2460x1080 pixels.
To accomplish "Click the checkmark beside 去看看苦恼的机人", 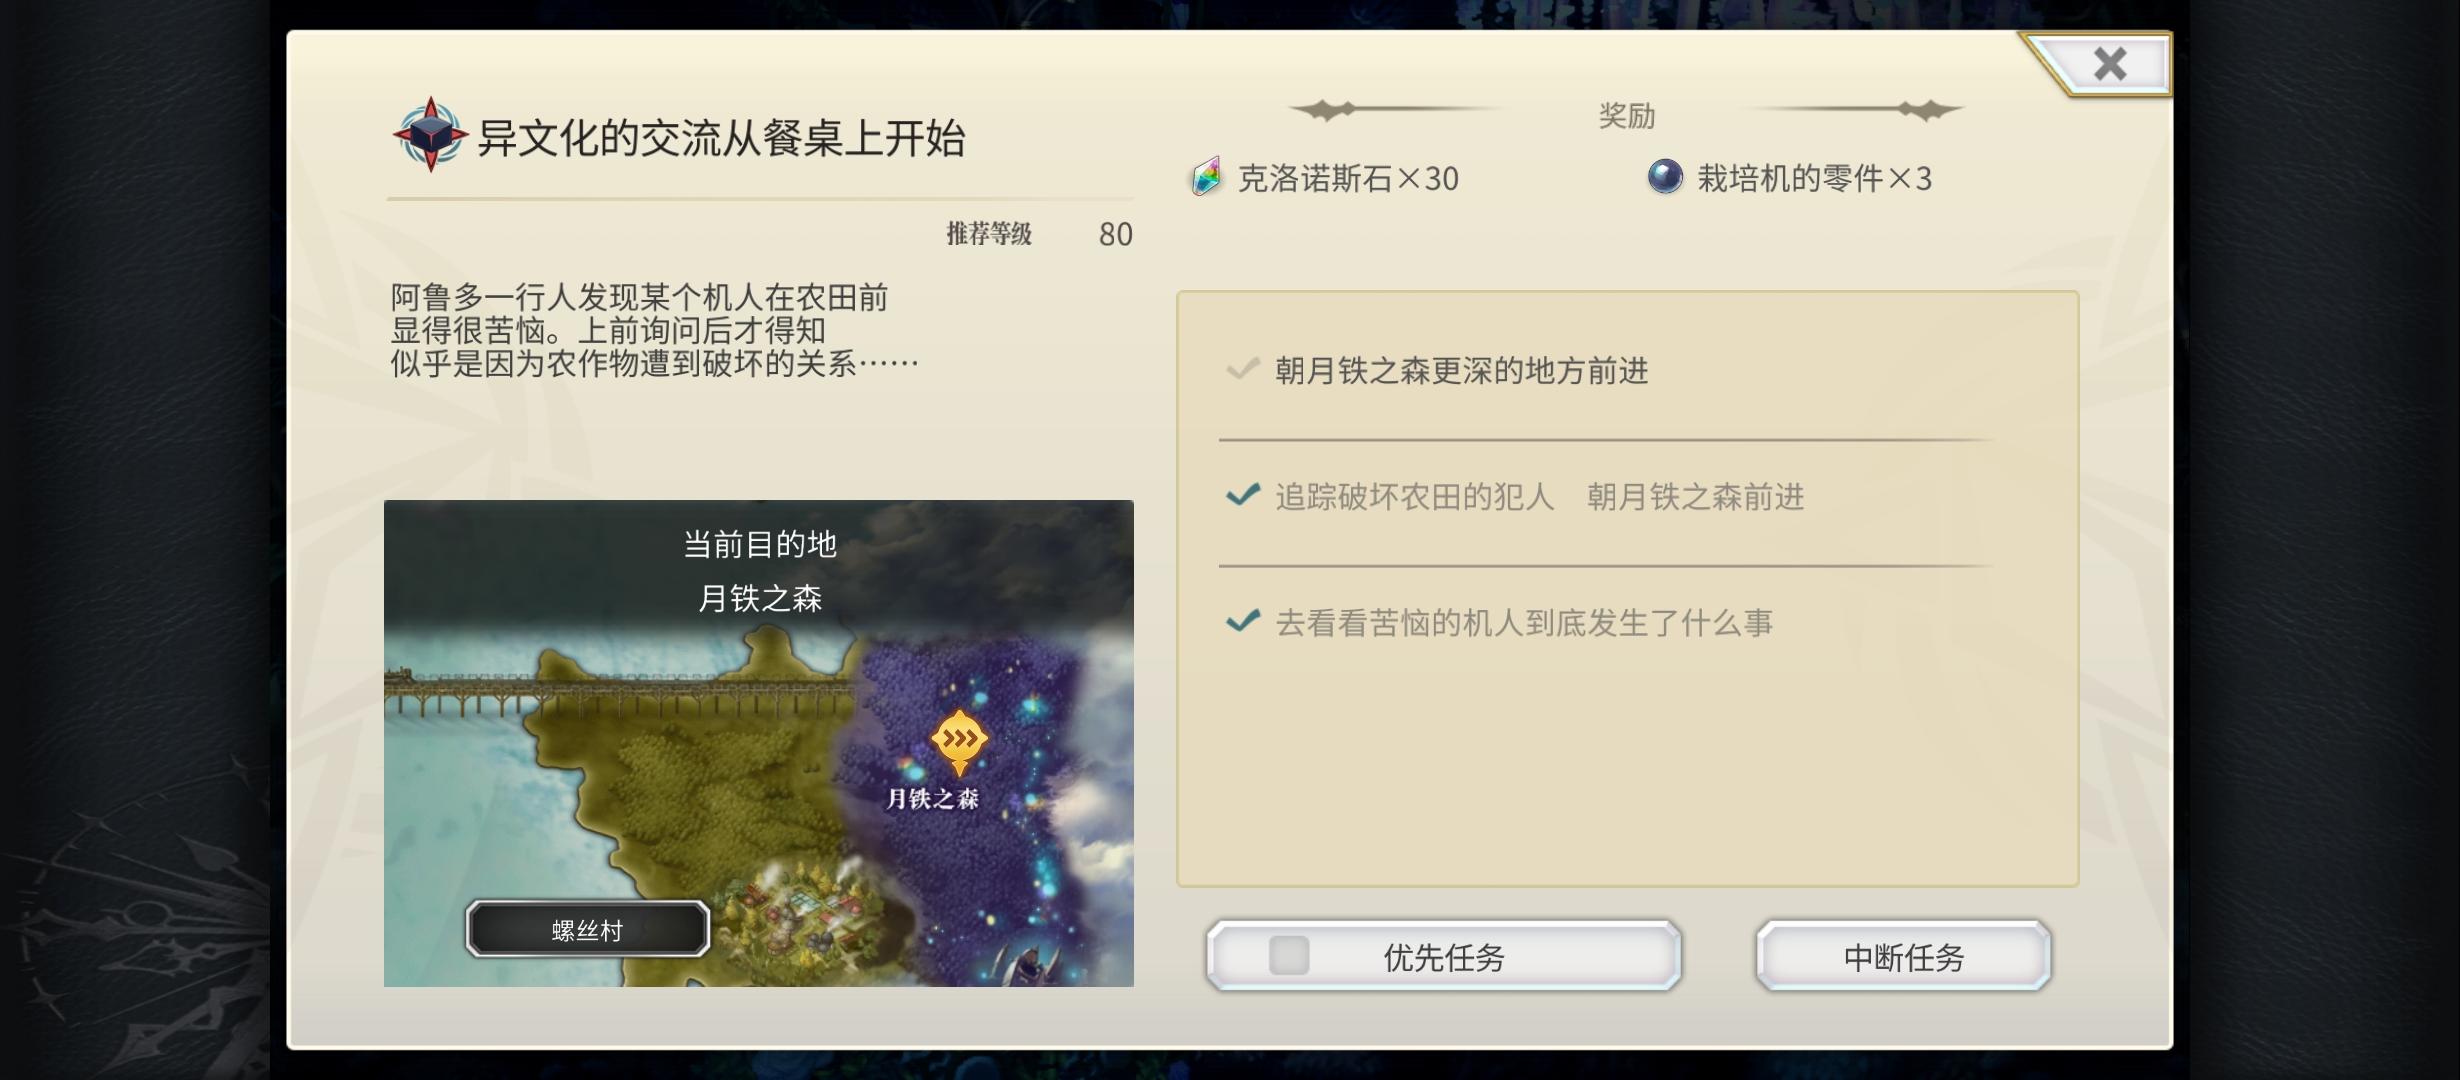I will coord(1243,621).
